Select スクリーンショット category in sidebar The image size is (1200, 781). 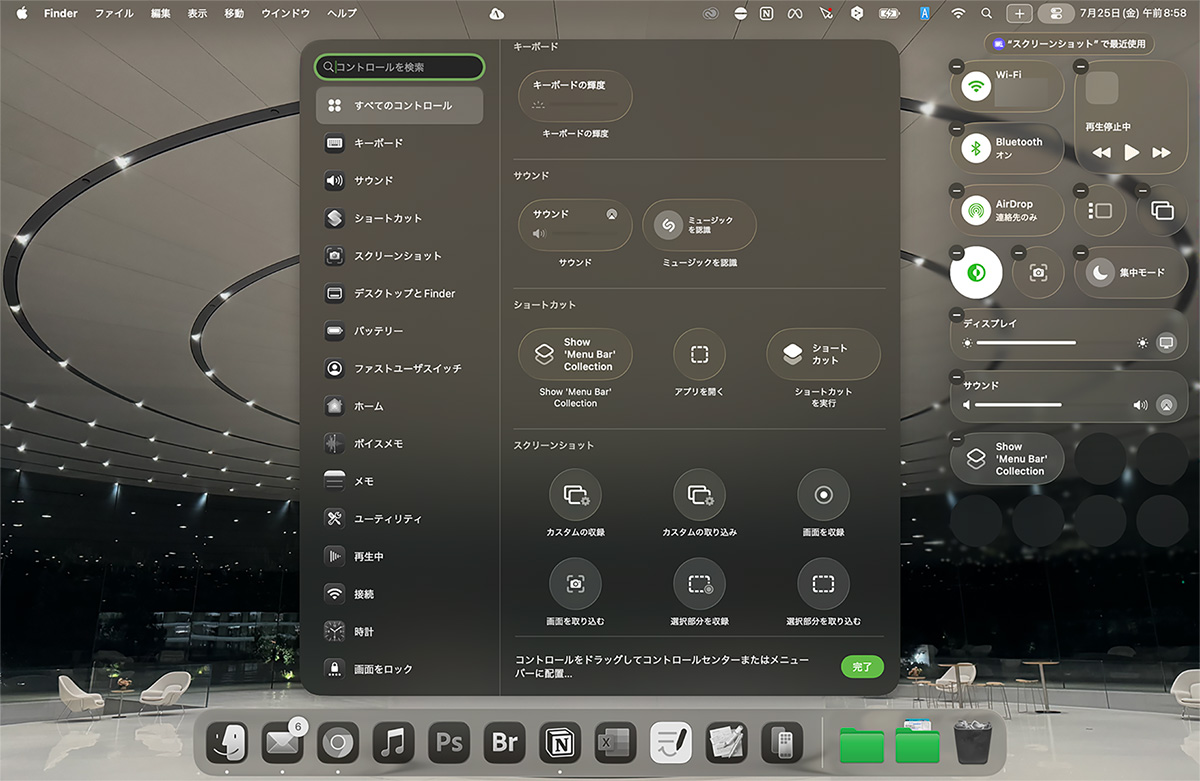(x=398, y=256)
